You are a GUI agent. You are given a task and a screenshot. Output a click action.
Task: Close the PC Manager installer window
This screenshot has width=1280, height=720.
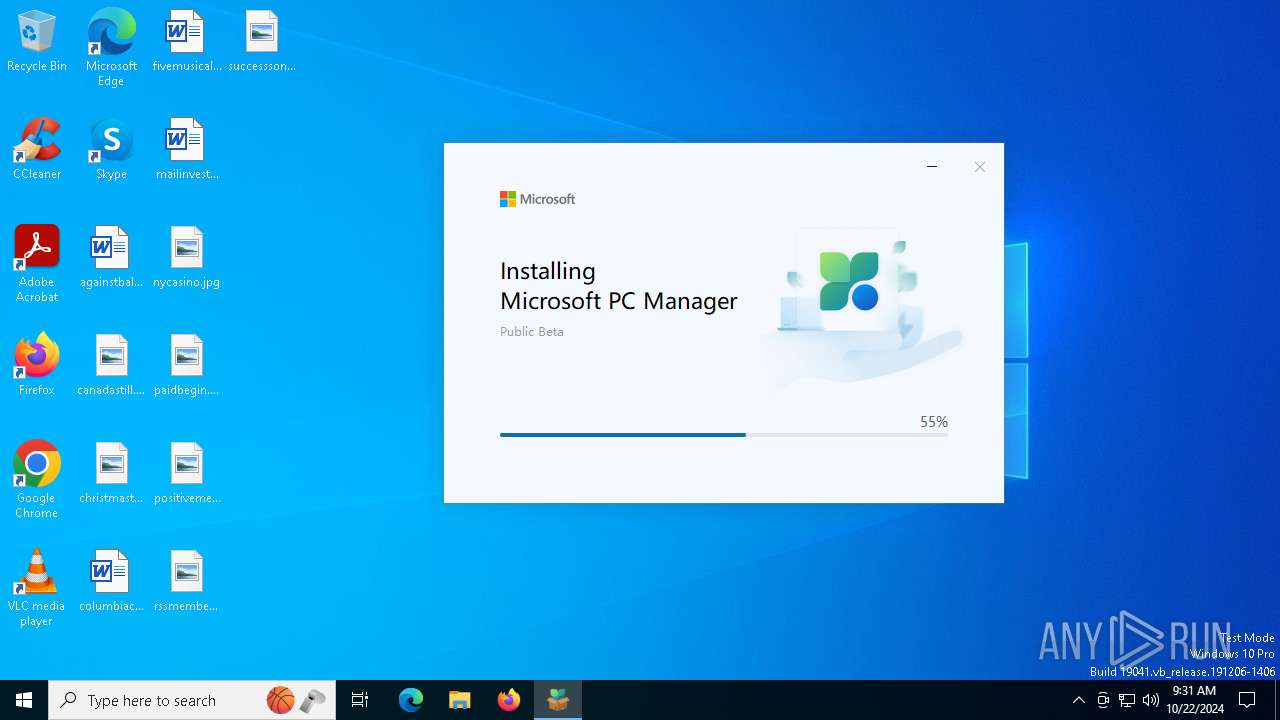coord(980,167)
